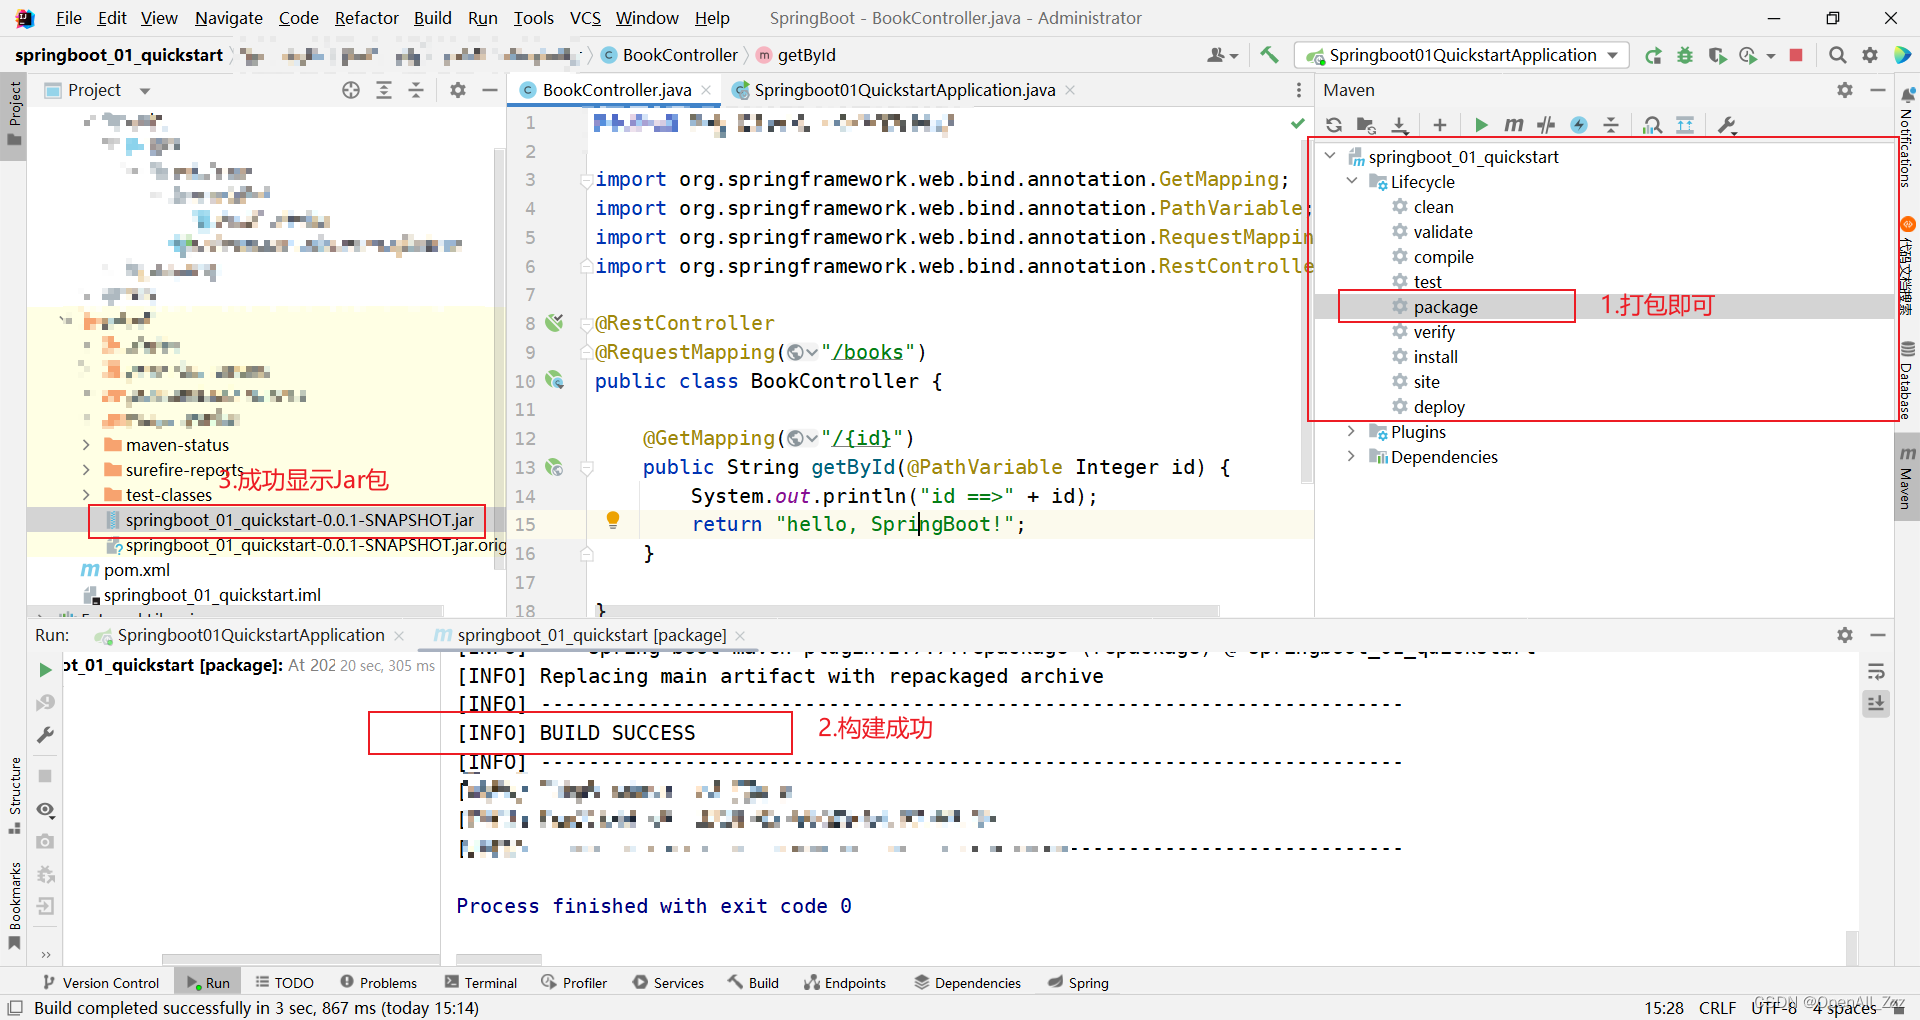Toggle soft-wrap in Run console
The image size is (1920, 1020).
pyautogui.click(x=1876, y=672)
